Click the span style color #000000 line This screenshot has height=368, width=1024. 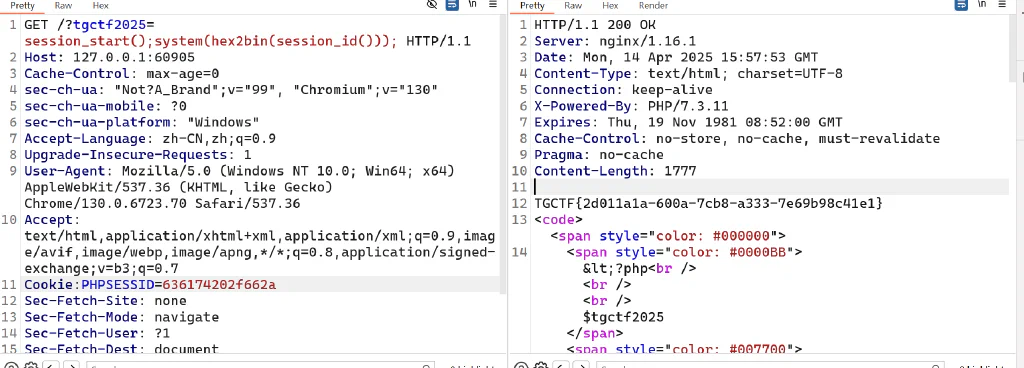[x=668, y=236]
